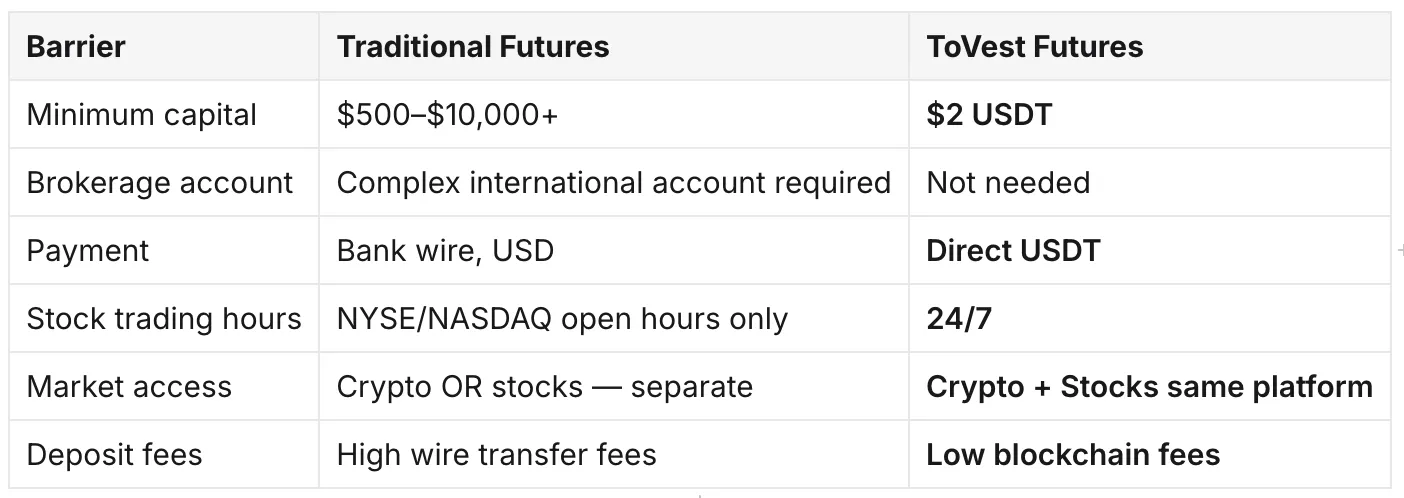Select the Market access row label

point(129,386)
